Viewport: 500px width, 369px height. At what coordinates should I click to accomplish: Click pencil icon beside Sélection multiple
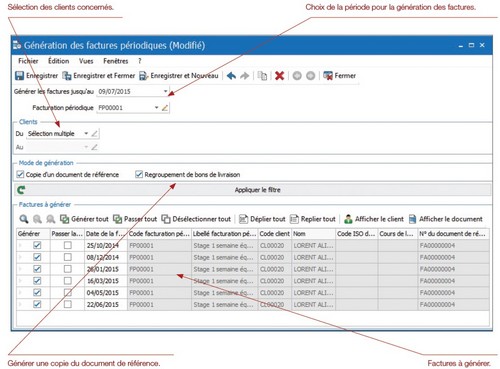click(x=94, y=134)
